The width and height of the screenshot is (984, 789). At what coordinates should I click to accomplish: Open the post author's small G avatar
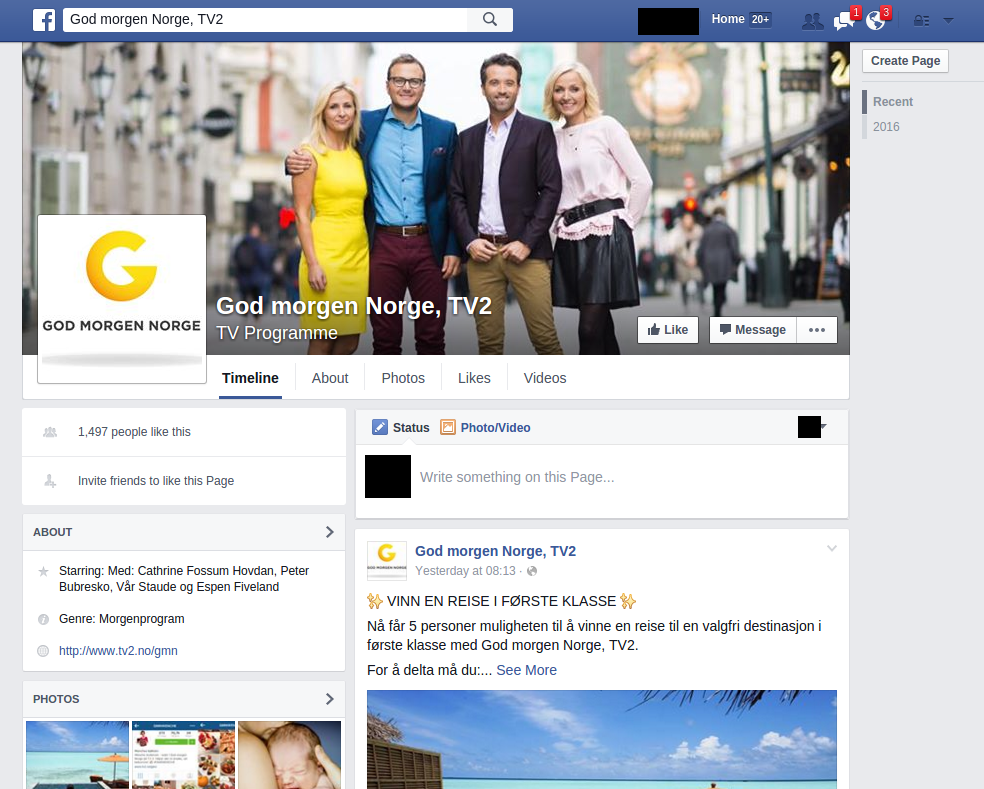(x=387, y=561)
